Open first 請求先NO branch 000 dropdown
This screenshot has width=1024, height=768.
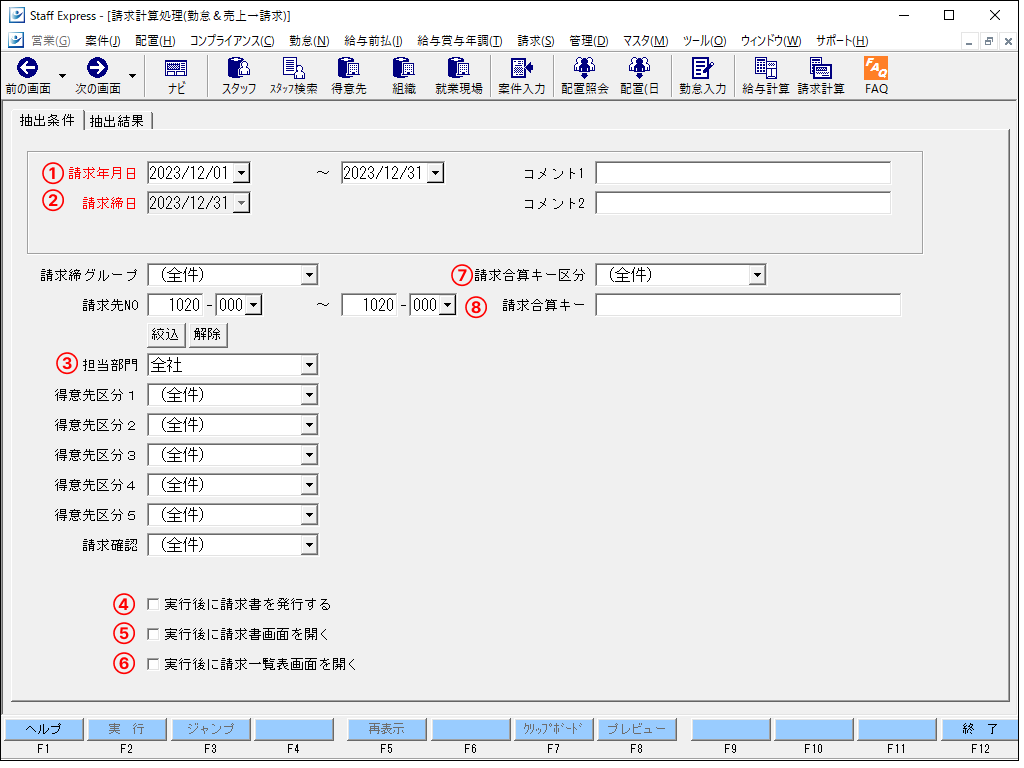[x=254, y=305]
